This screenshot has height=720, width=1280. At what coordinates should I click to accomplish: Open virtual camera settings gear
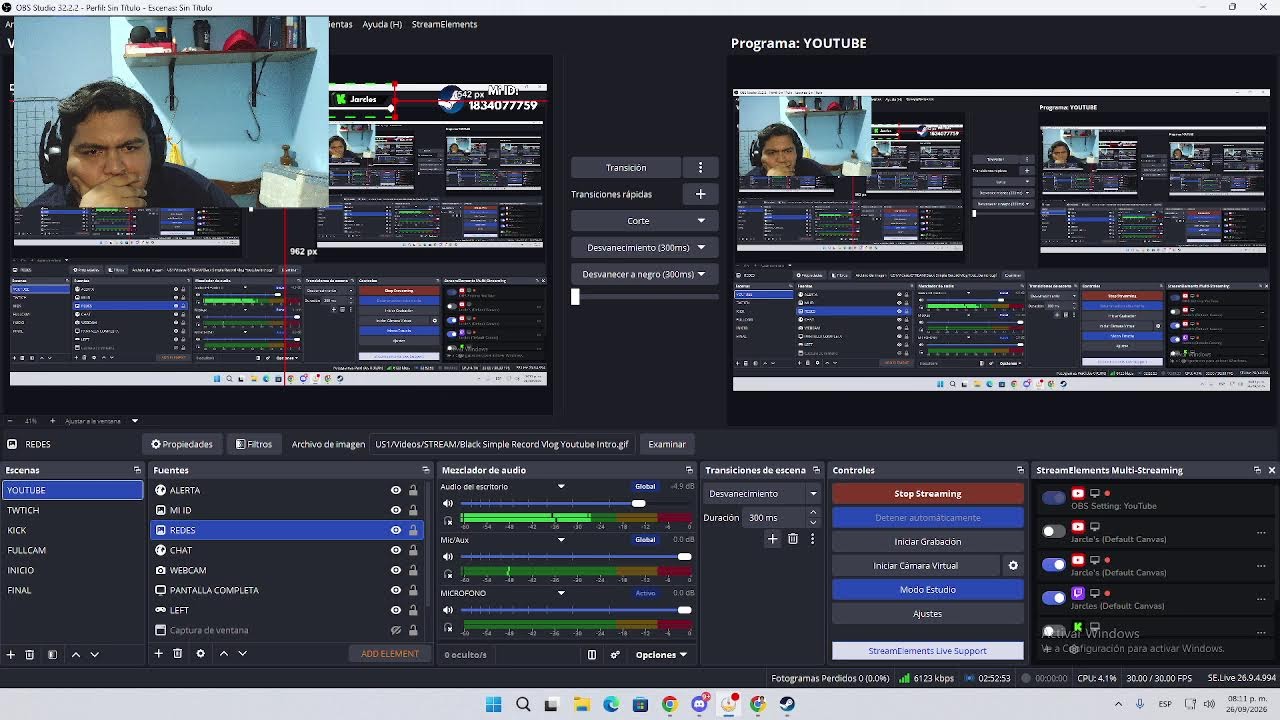tap(1013, 565)
